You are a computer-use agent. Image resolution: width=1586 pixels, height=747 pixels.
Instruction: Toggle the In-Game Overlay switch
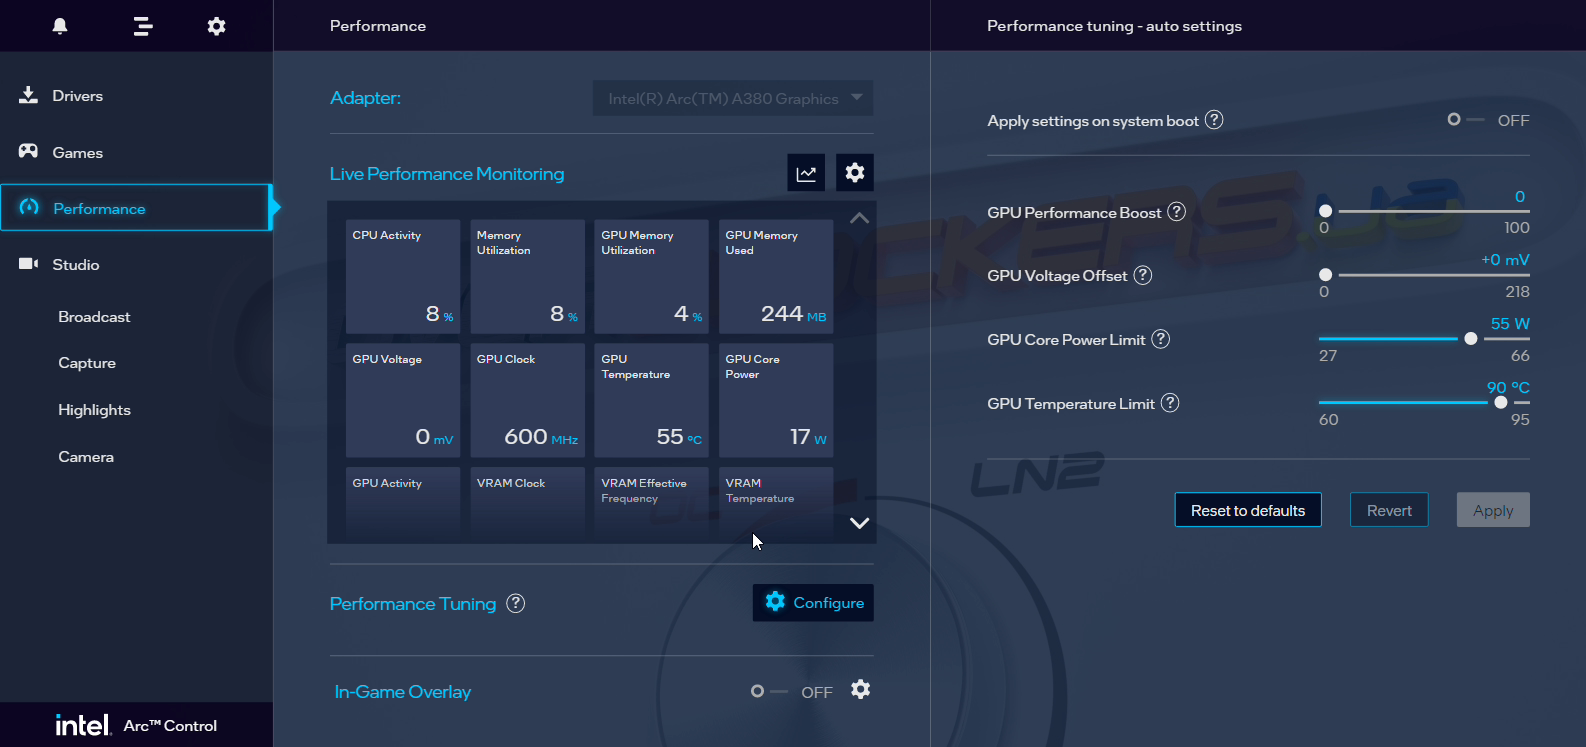[x=769, y=691]
